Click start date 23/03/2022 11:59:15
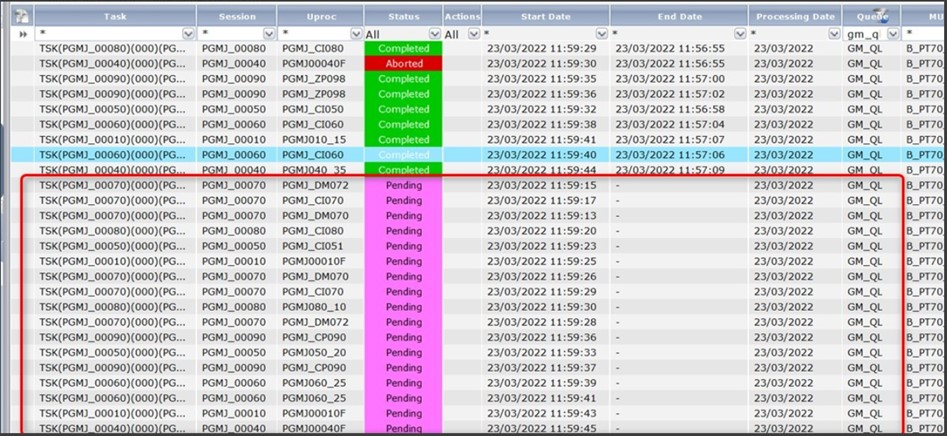This screenshot has height=436, width=947. [542, 185]
